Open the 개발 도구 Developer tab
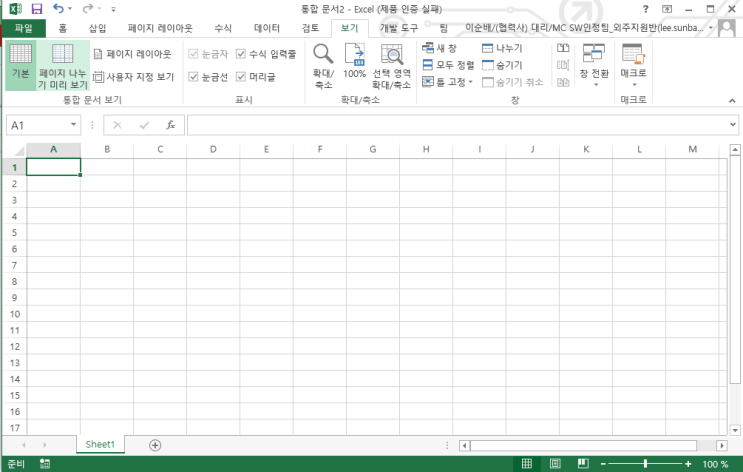Image resolution: width=743 pixels, height=472 pixels. pos(399,28)
